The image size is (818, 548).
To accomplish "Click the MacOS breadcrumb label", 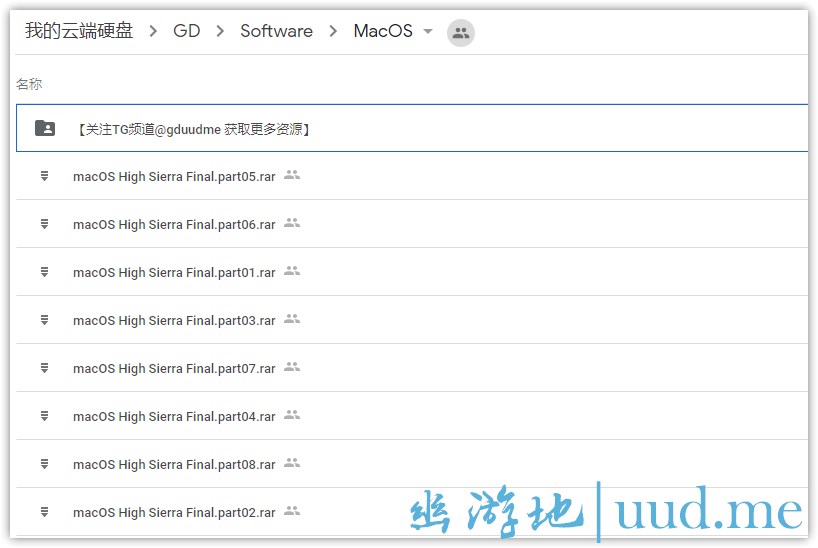I will [x=383, y=31].
